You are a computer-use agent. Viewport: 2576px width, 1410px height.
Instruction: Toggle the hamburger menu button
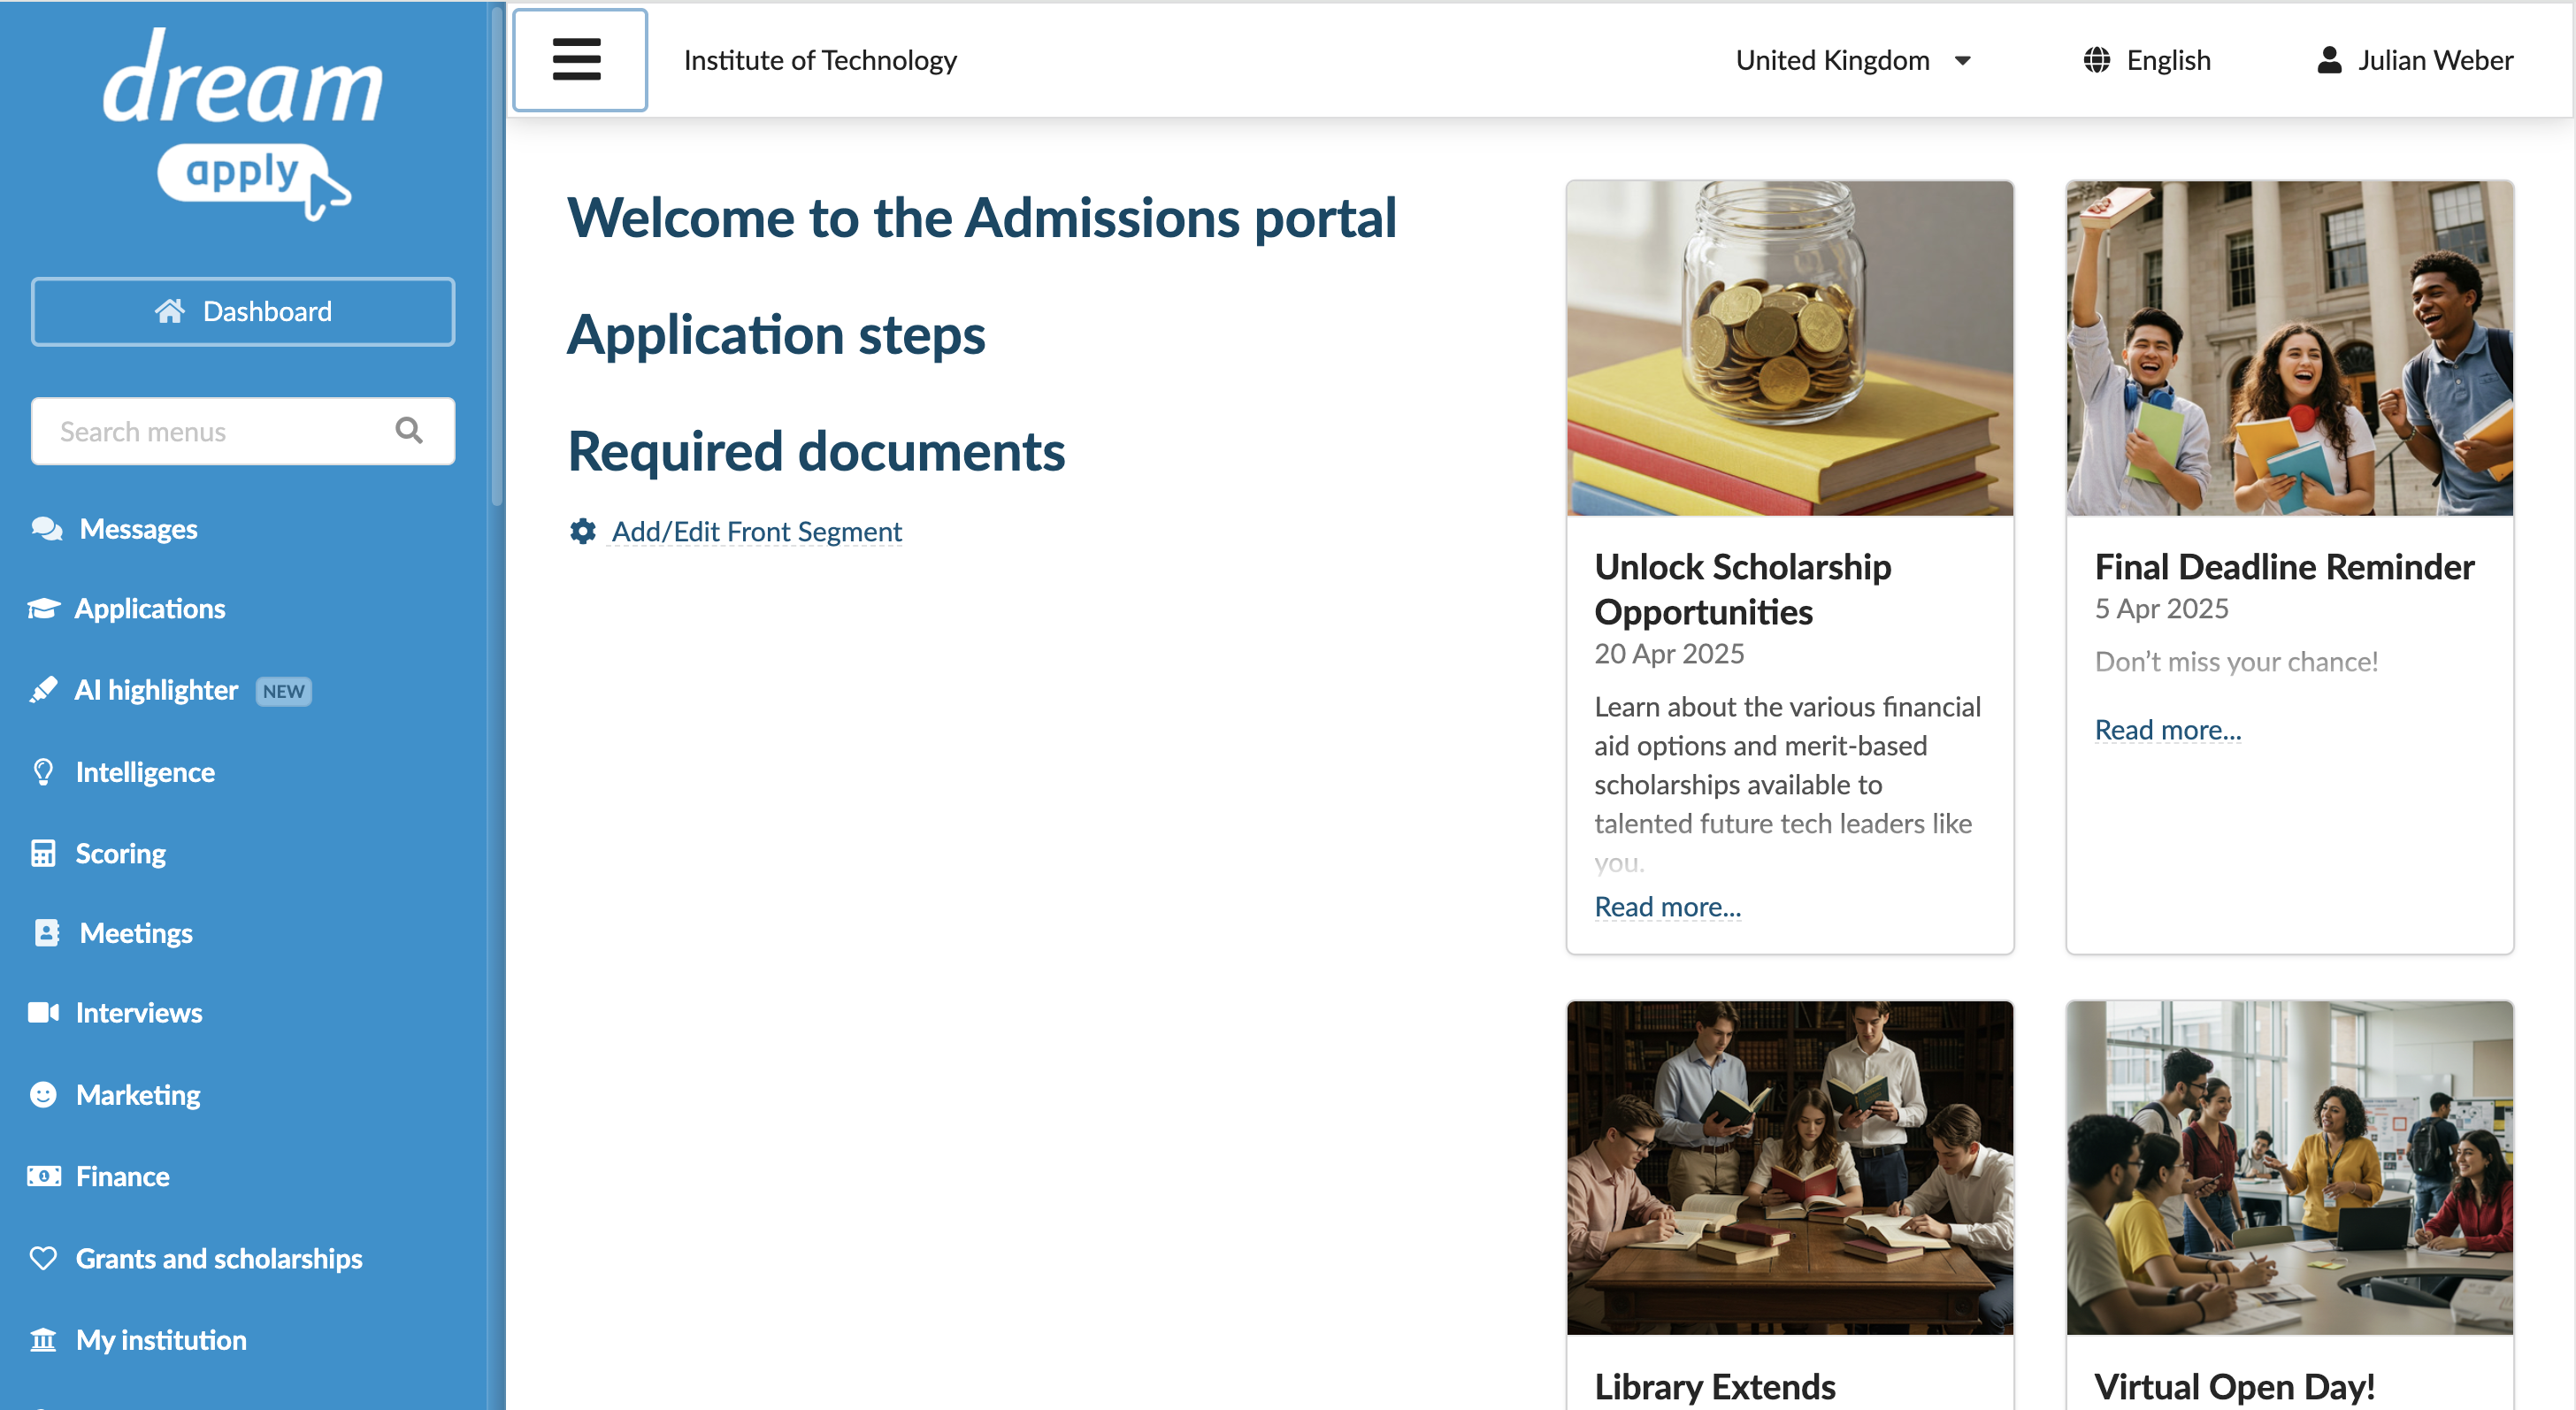(579, 60)
